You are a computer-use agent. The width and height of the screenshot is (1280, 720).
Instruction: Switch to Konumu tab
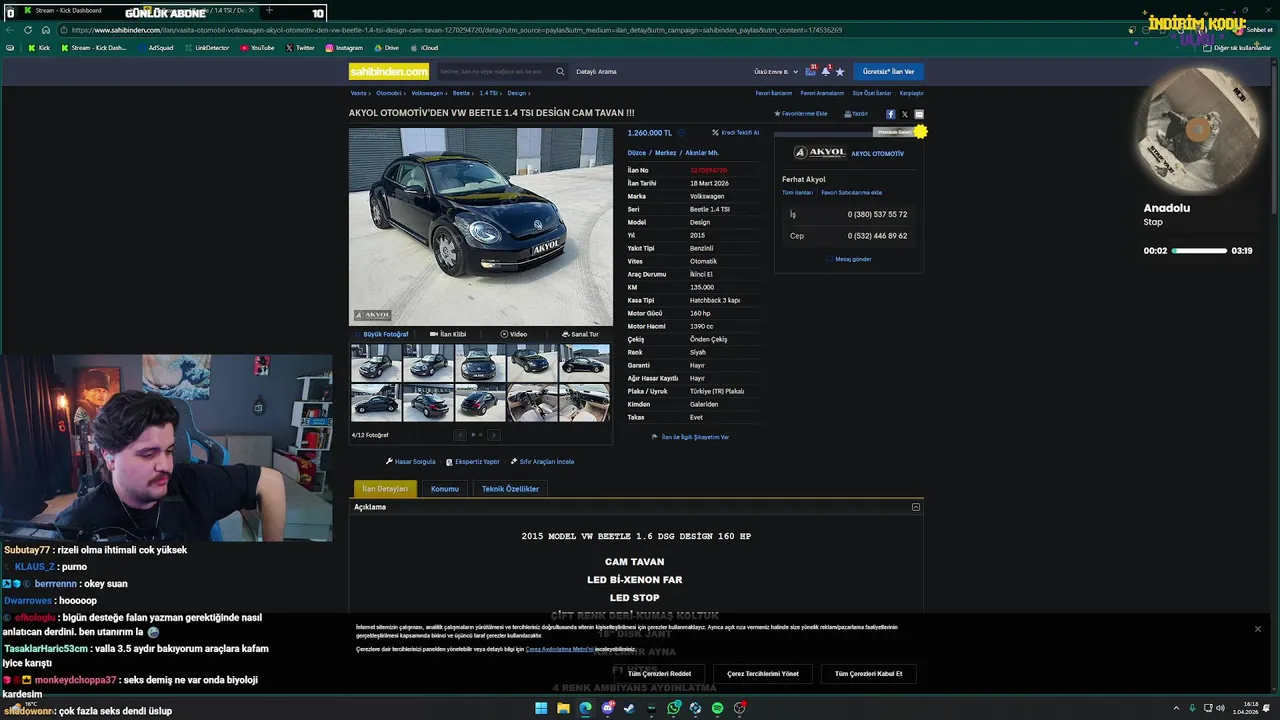(x=445, y=489)
